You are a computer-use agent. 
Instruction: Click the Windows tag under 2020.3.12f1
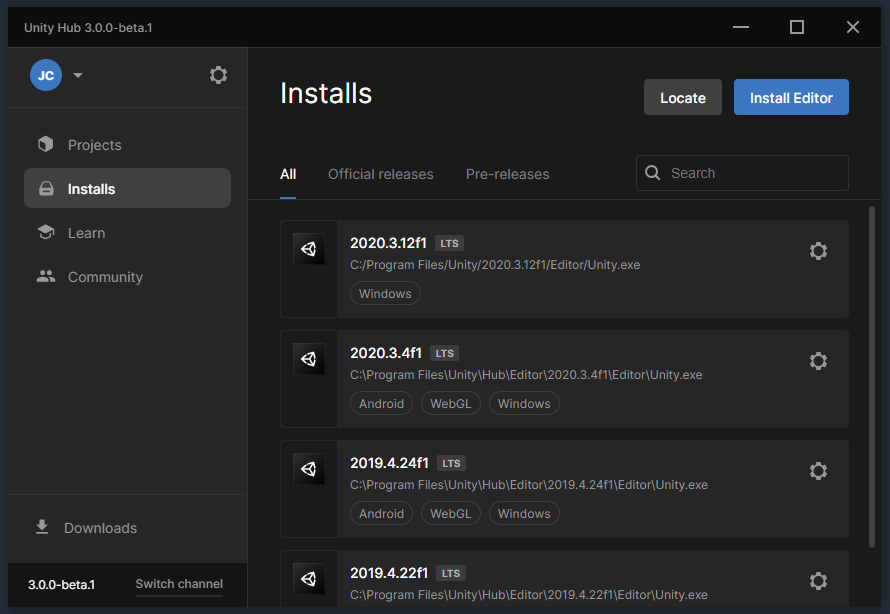click(x=385, y=293)
